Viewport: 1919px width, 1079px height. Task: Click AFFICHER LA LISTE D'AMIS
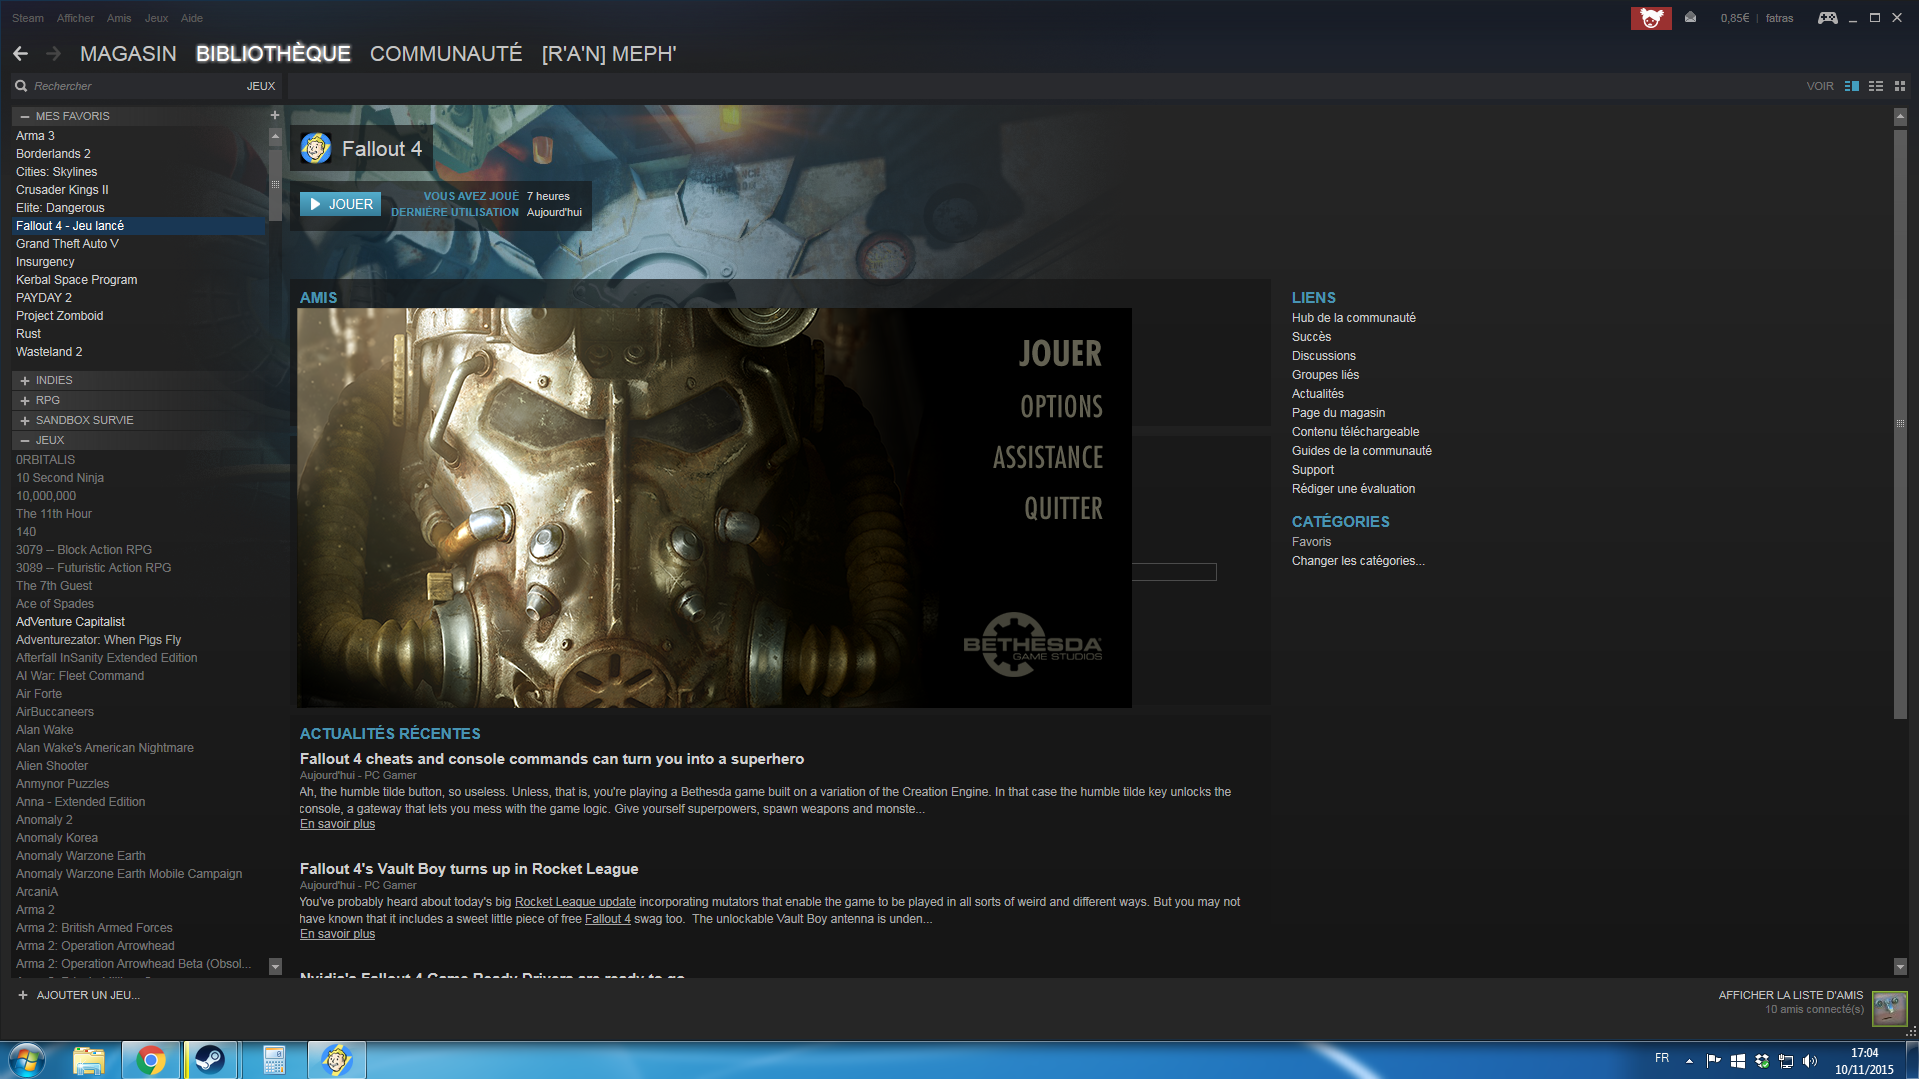(x=1791, y=995)
